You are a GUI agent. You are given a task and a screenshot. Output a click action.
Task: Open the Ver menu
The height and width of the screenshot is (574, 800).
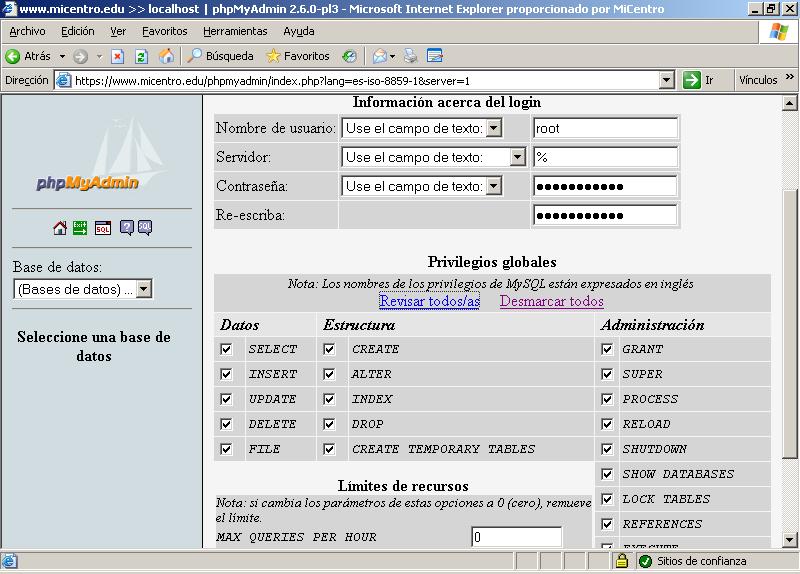click(118, 31)
